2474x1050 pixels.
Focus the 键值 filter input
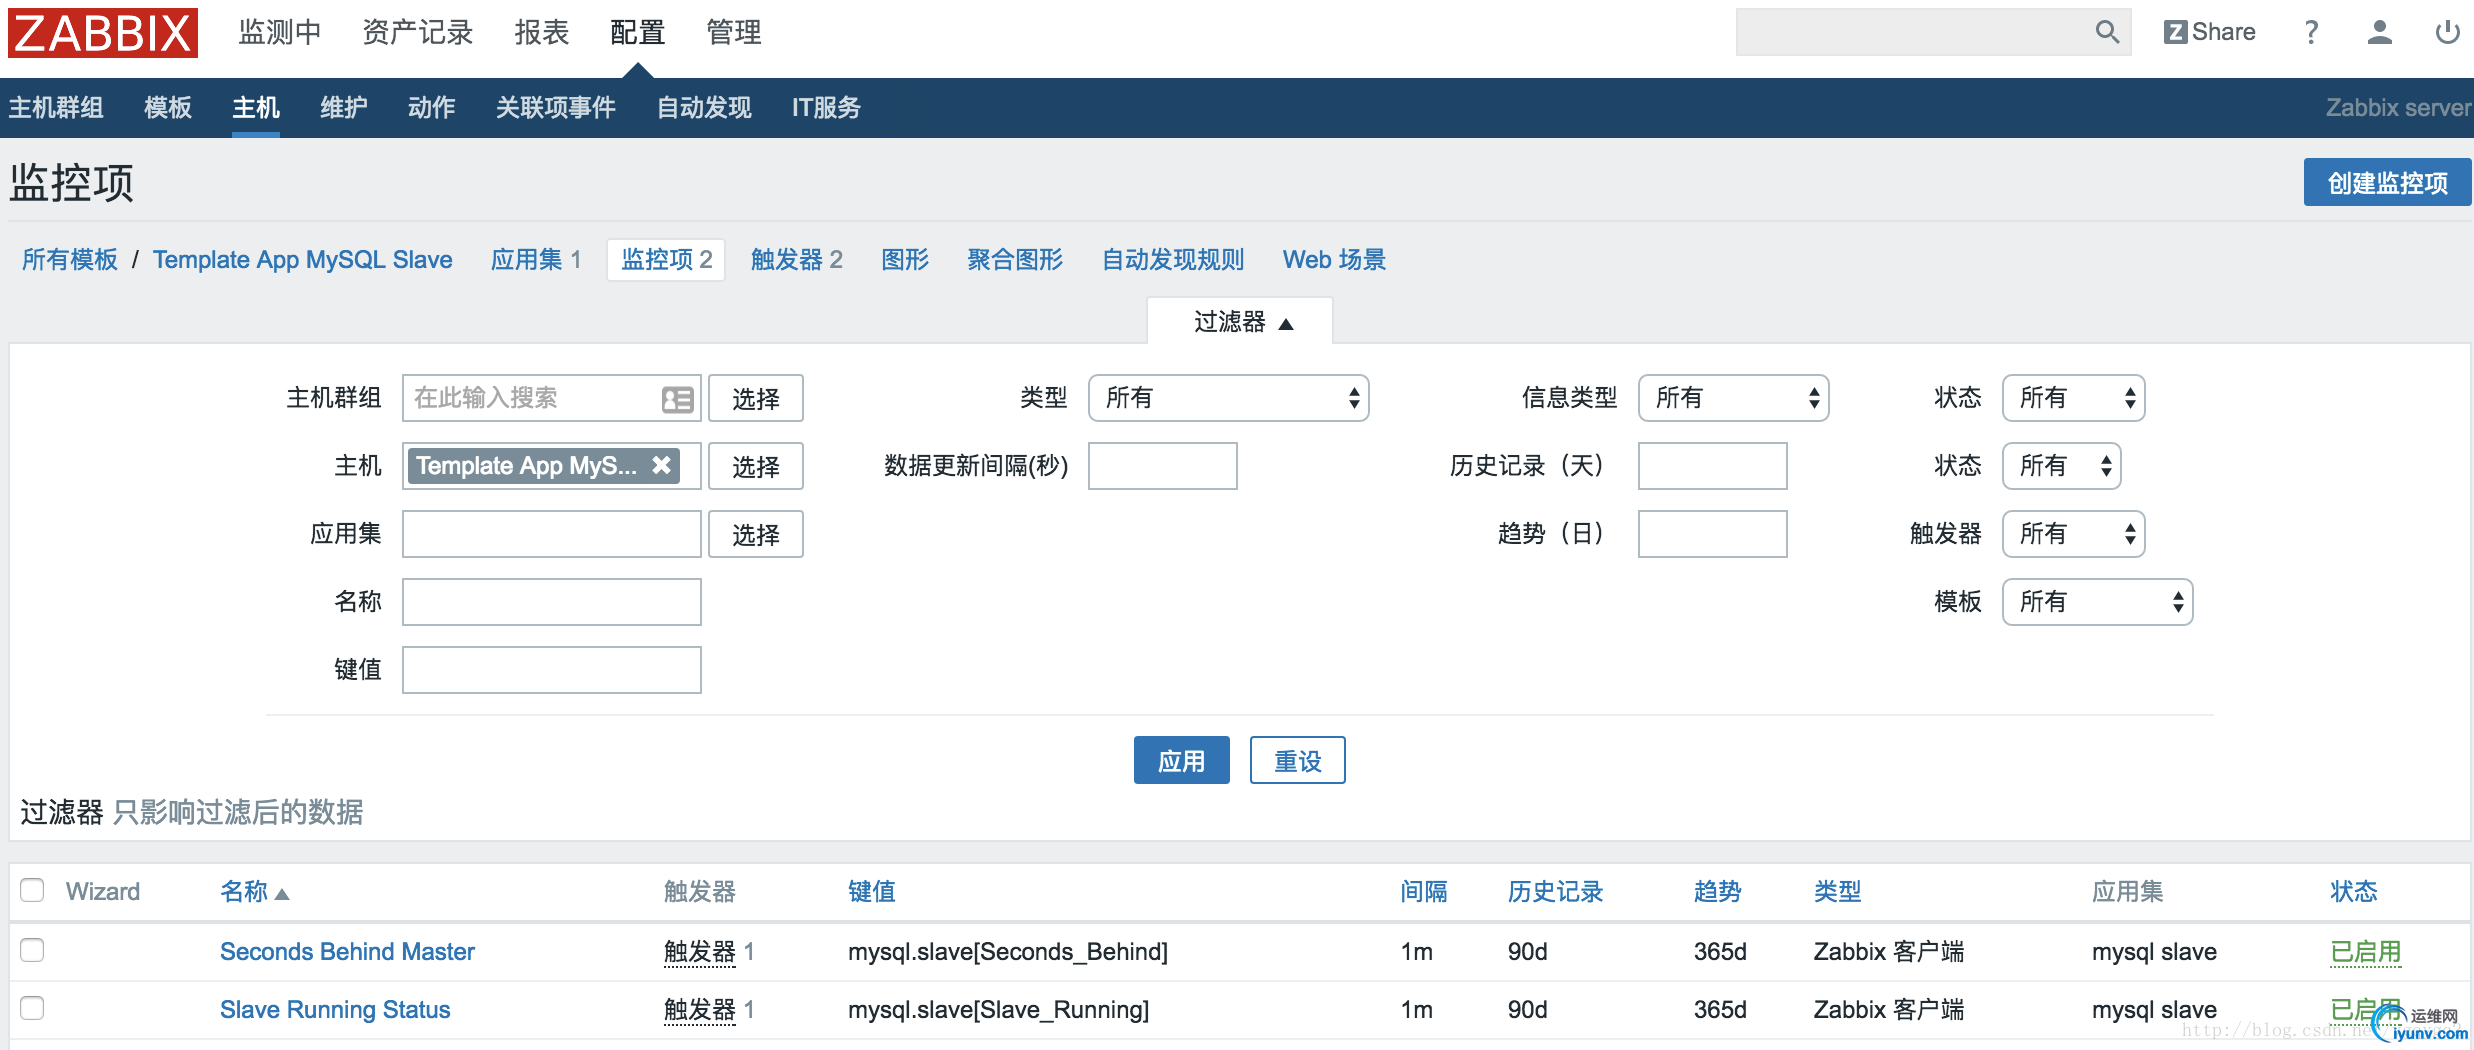[551, 670]
